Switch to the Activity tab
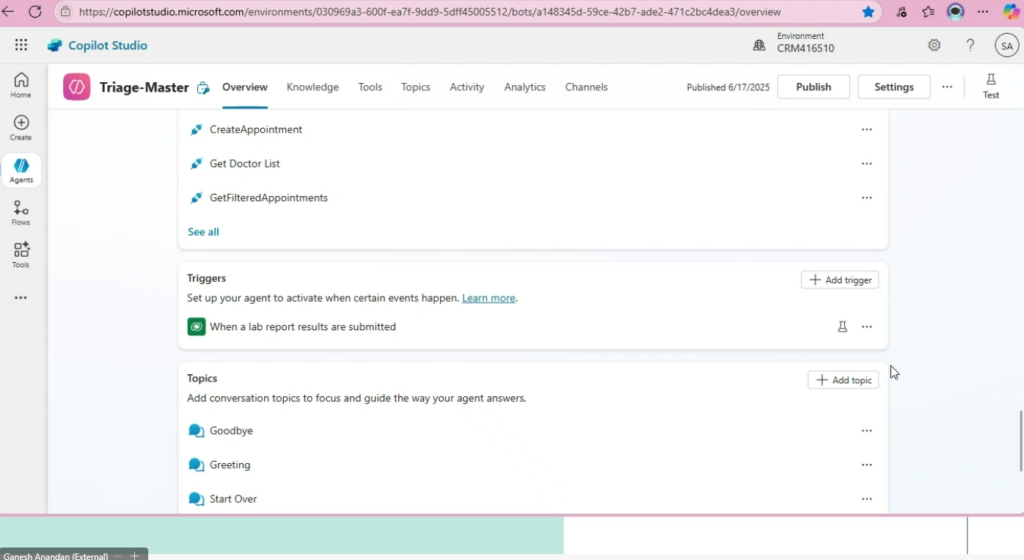This screenshot has height=560, width=1024. point(467,87)
